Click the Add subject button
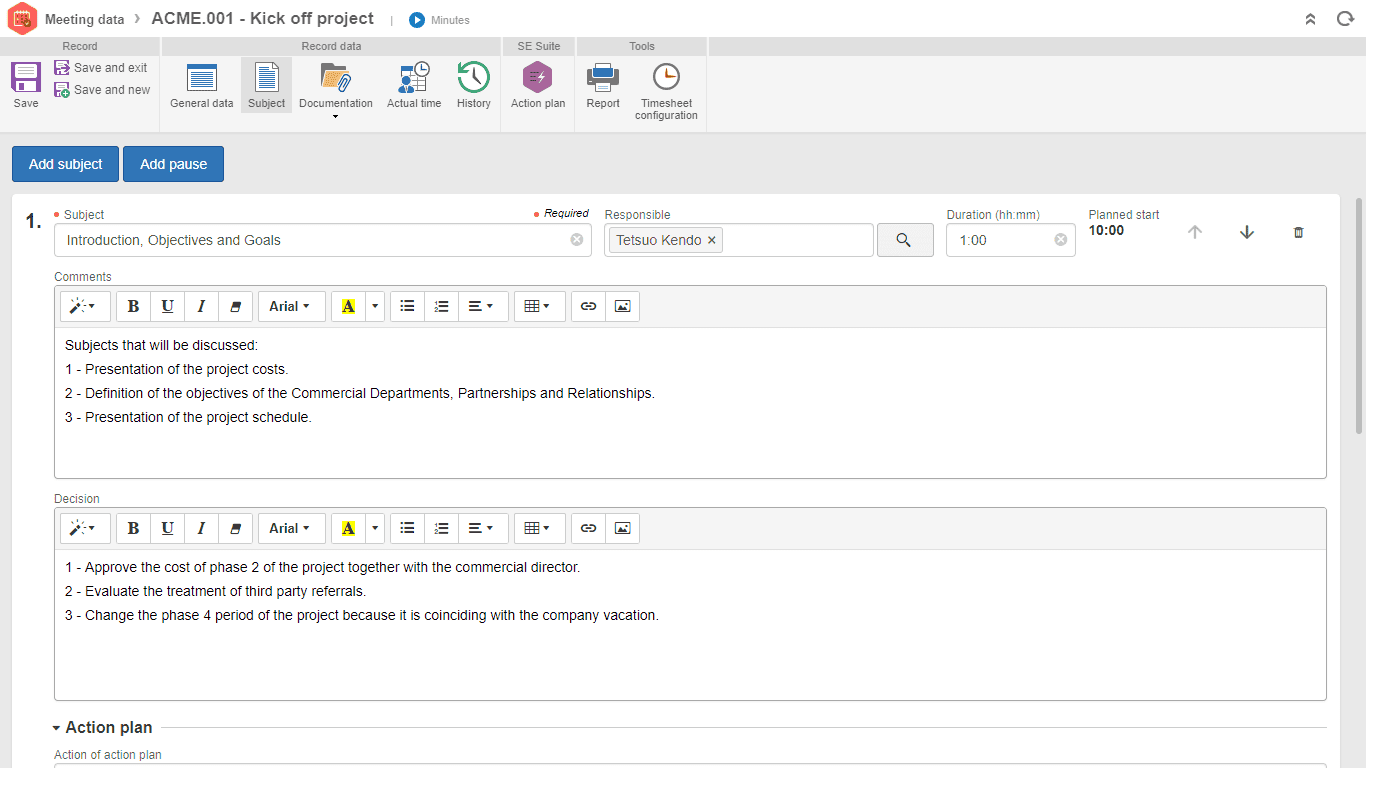The image size is (1383, 785). pos(65,164)
